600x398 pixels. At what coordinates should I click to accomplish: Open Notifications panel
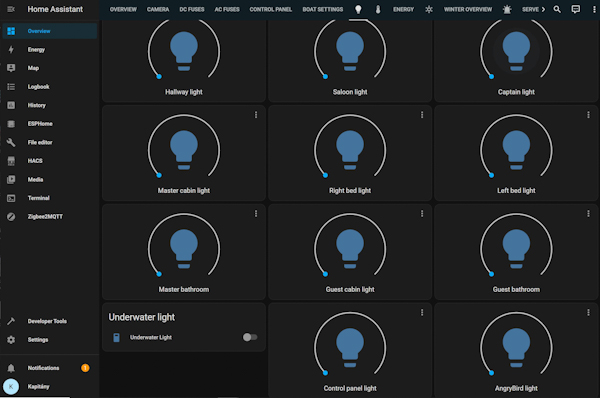click(50, 368)
